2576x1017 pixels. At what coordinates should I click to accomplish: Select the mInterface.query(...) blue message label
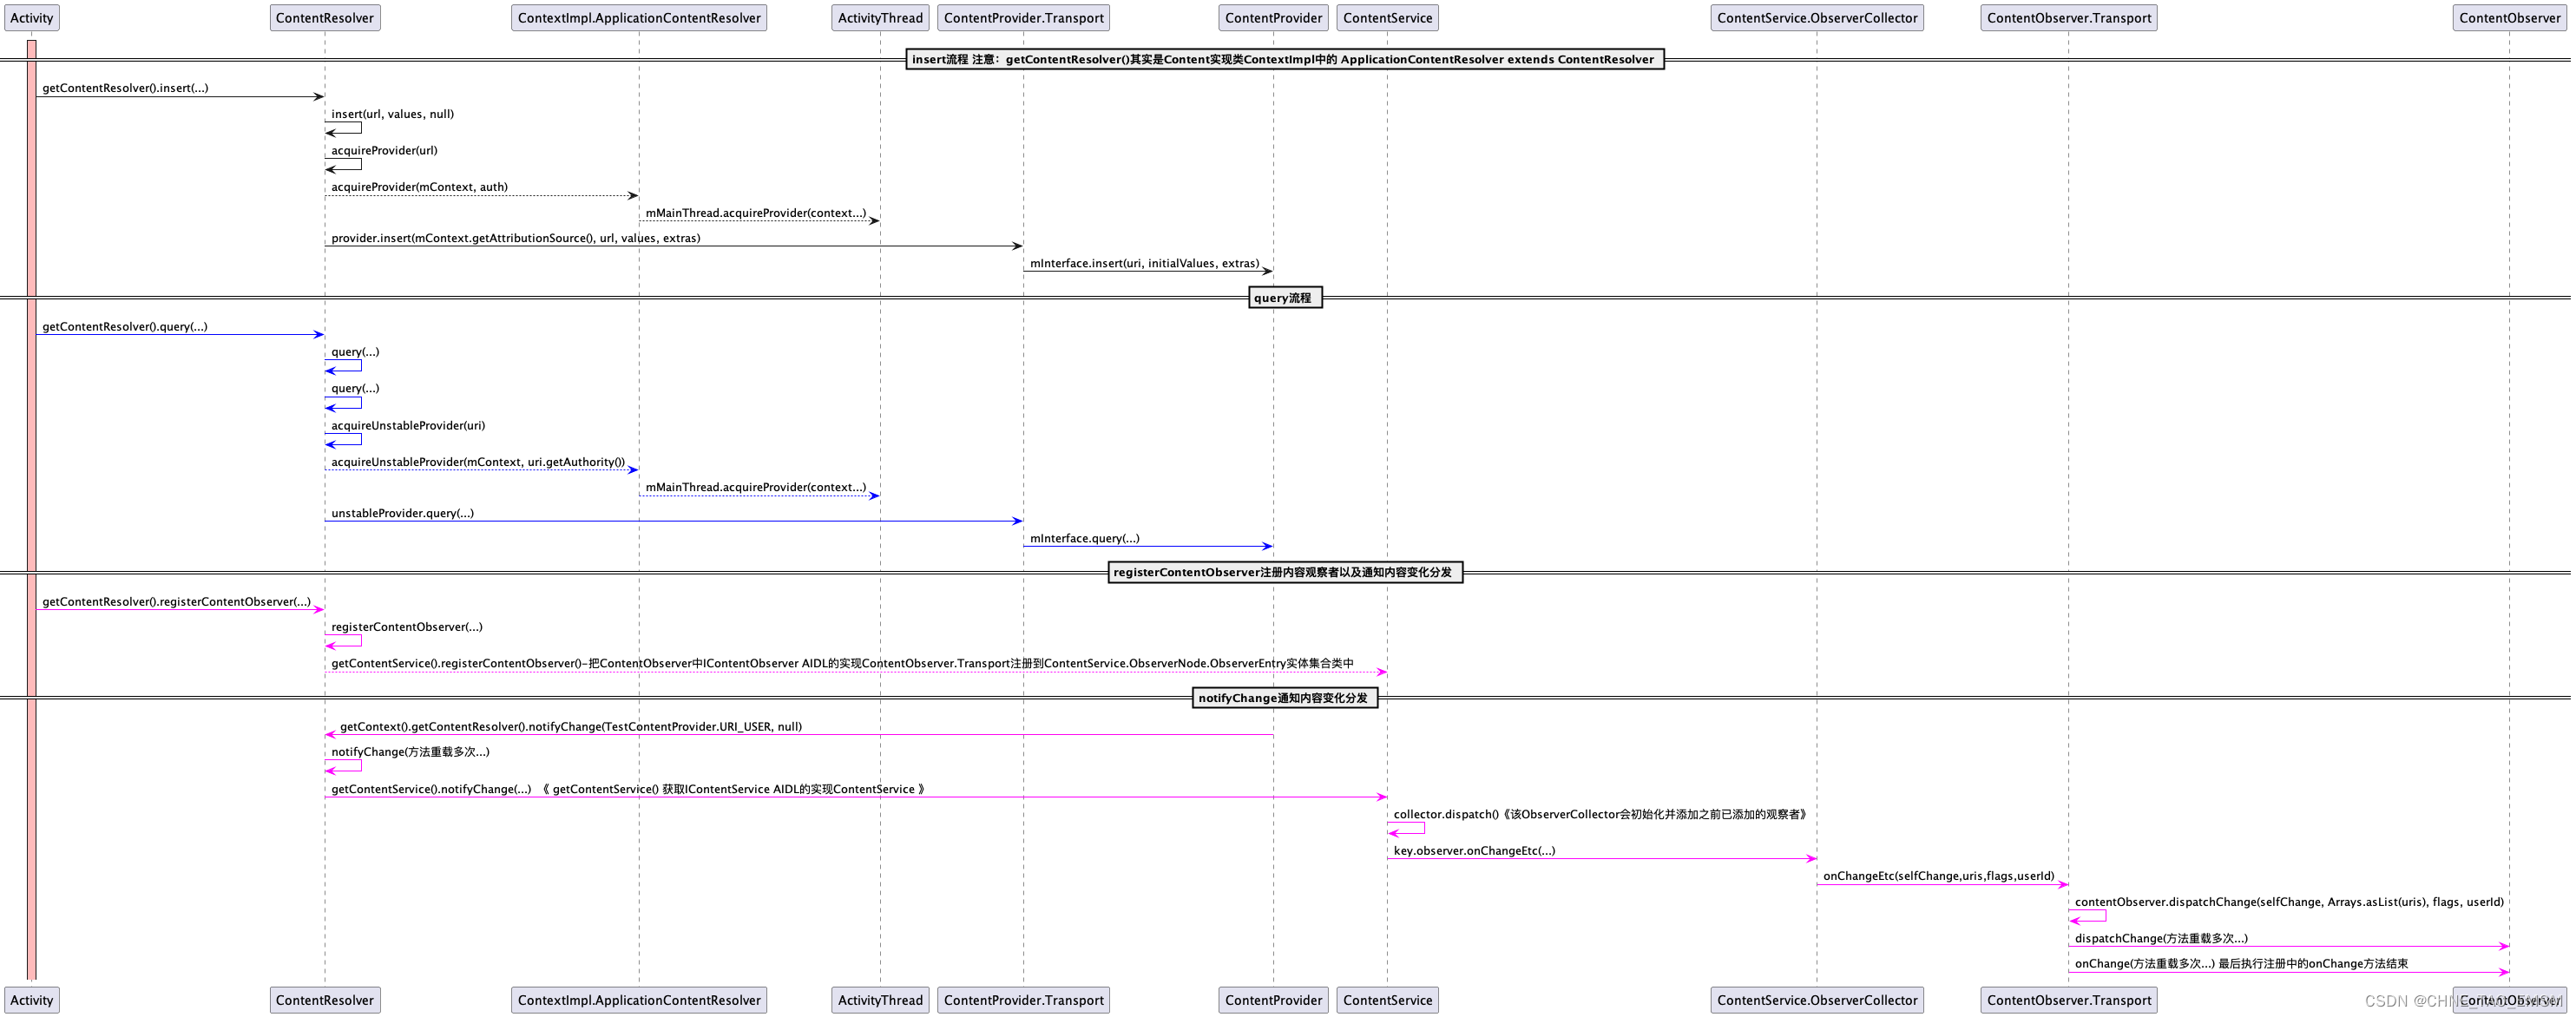tap(1085, 538)
